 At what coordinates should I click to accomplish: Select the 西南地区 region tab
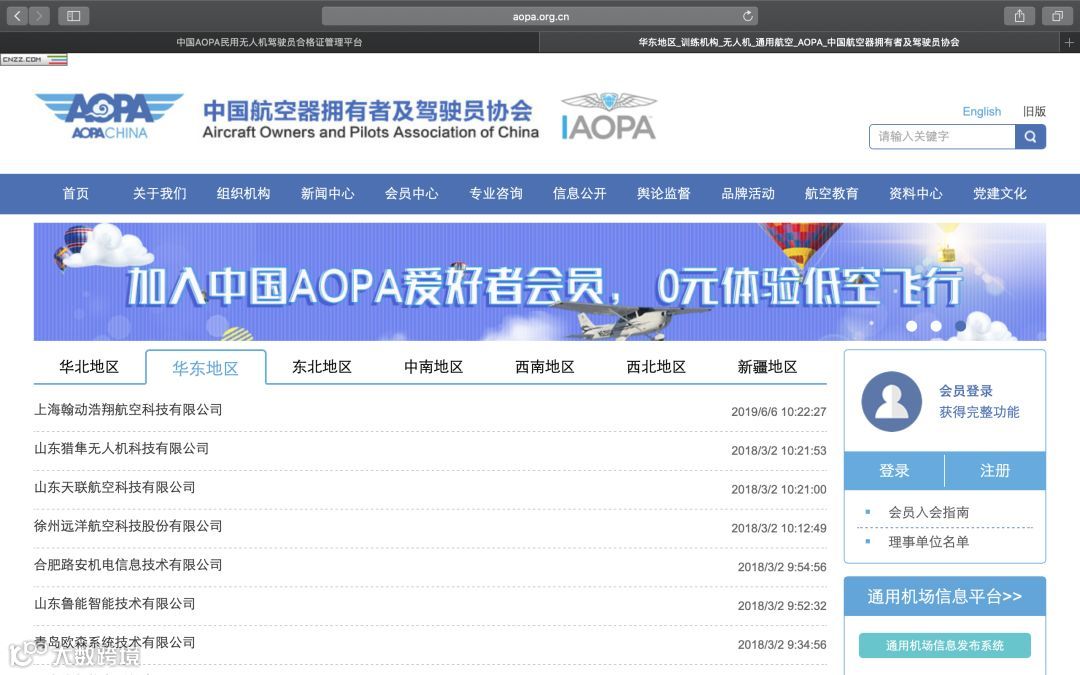pos(546,367)
